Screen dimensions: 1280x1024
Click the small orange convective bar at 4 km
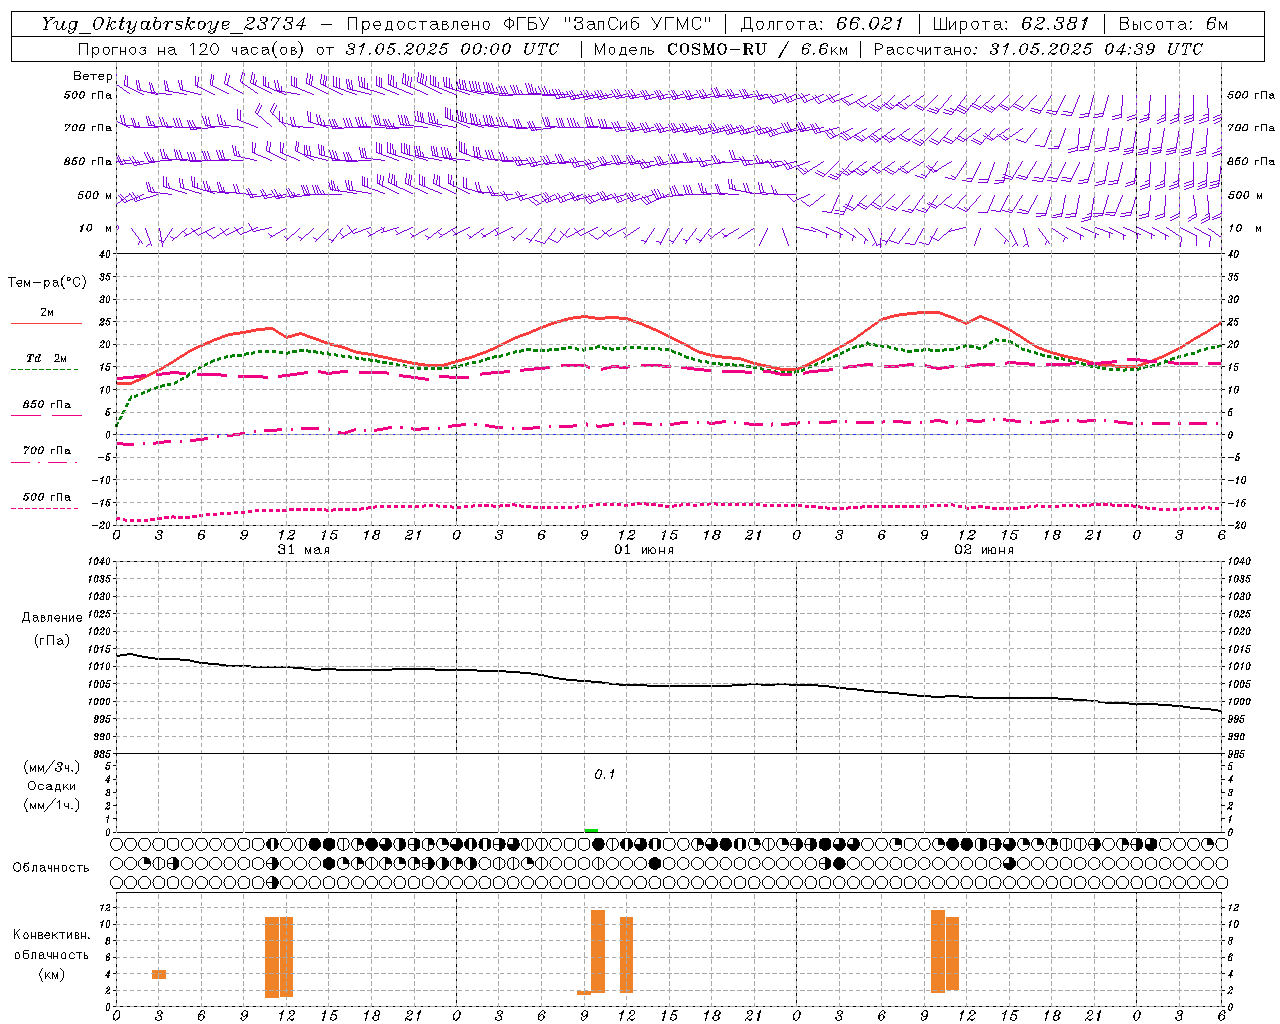[159, 974]
